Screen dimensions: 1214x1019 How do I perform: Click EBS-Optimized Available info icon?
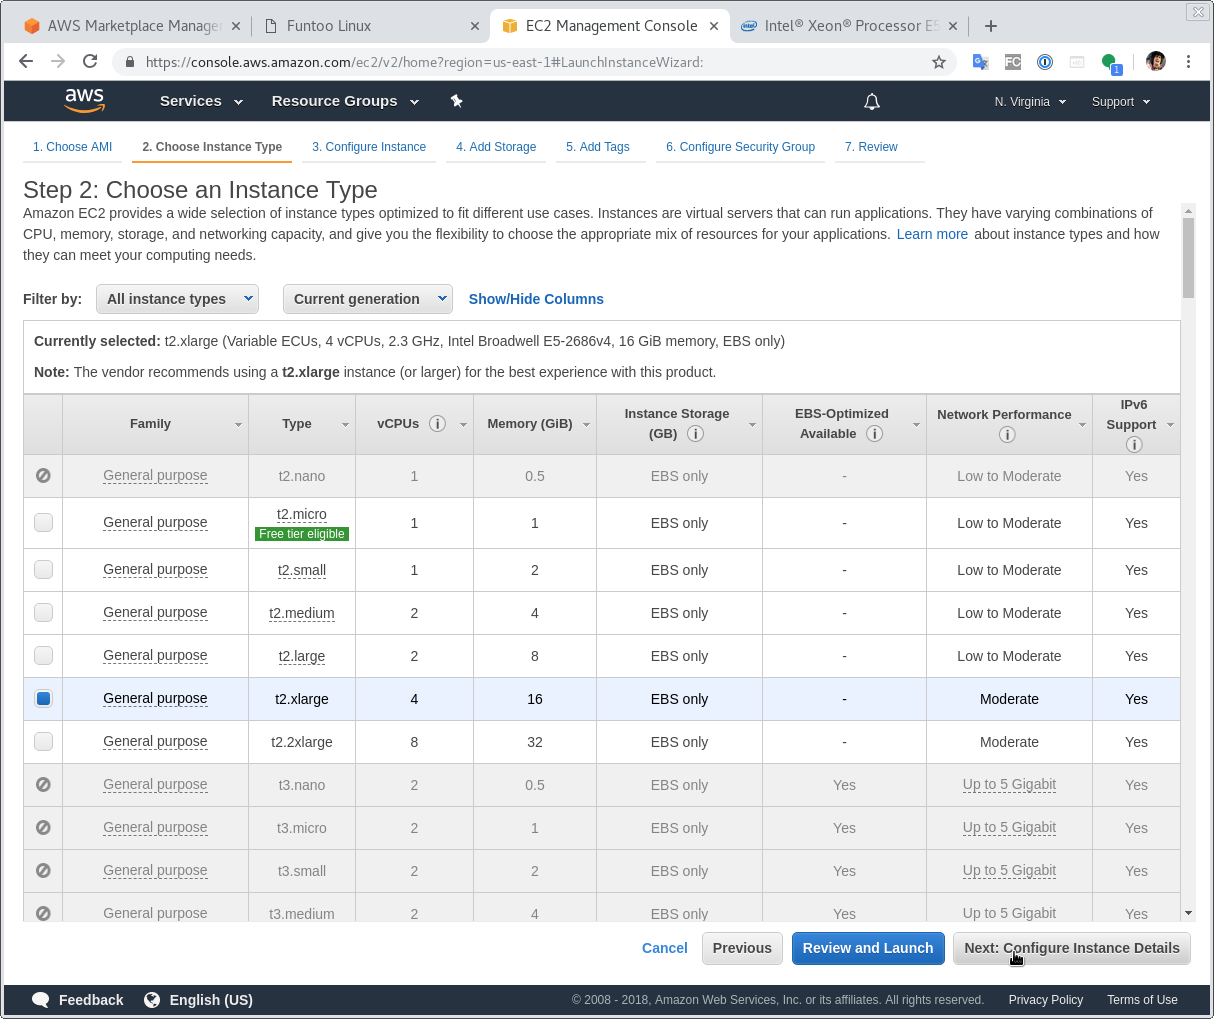point(874,434)
